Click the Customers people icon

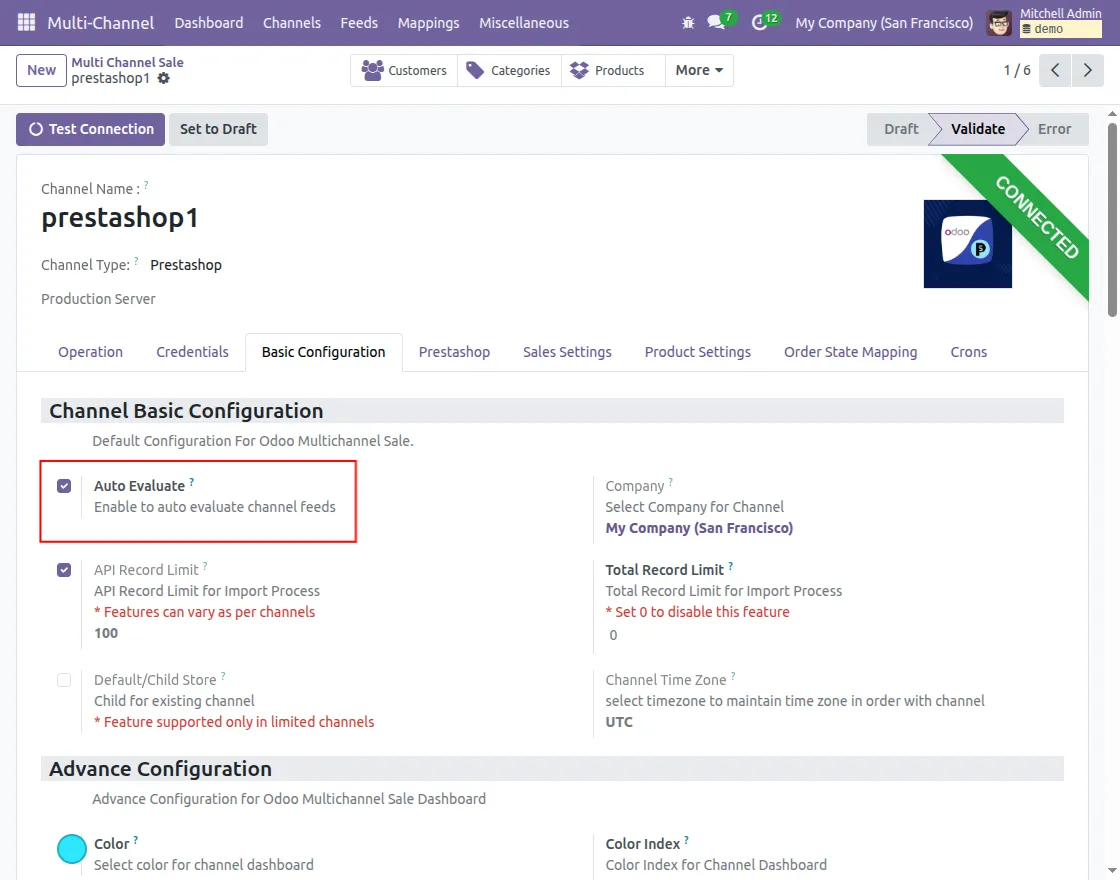pyautogui.click(x=372, y=70)
